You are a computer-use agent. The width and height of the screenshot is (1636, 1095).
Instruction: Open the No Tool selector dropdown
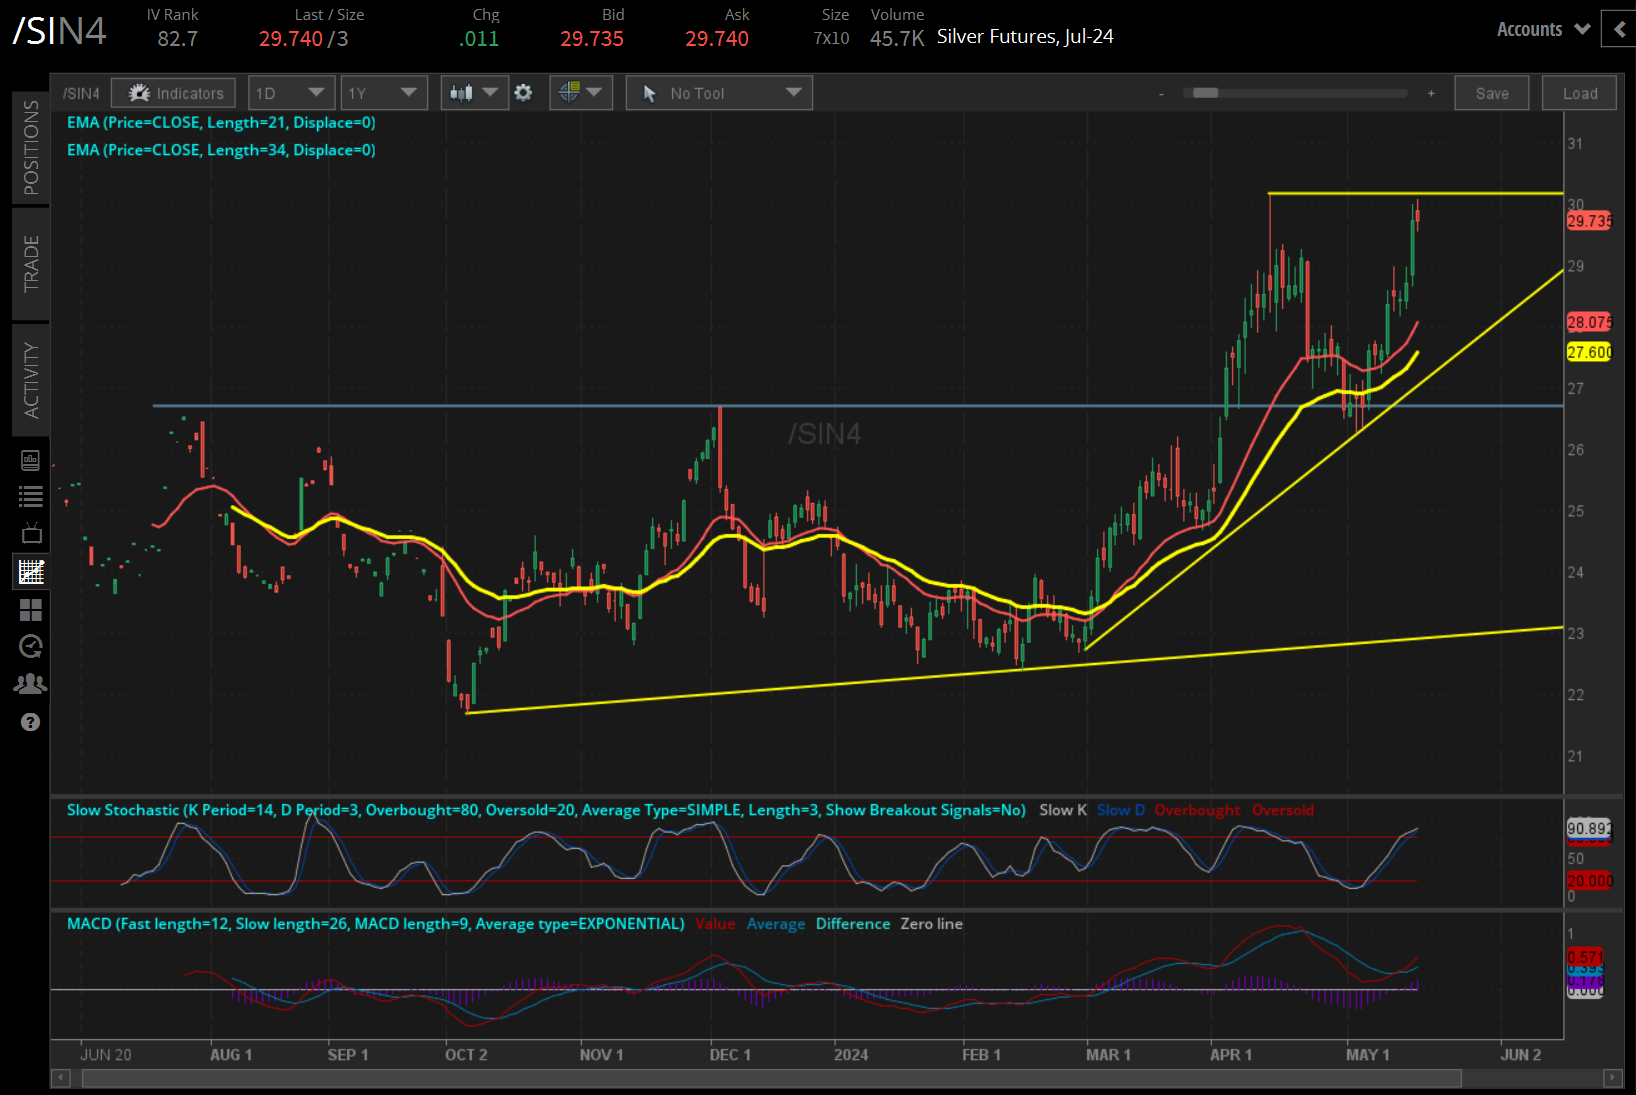pos(718,92)
